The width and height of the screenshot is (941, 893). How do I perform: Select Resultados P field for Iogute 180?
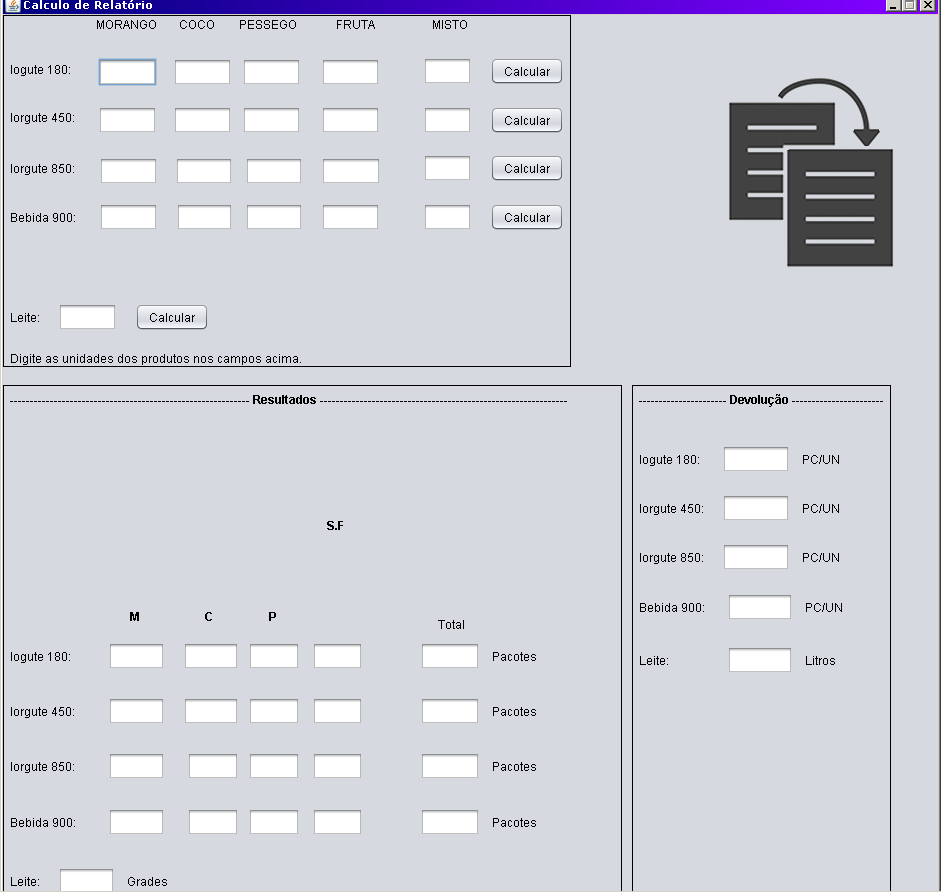click(x=274, y=657)
